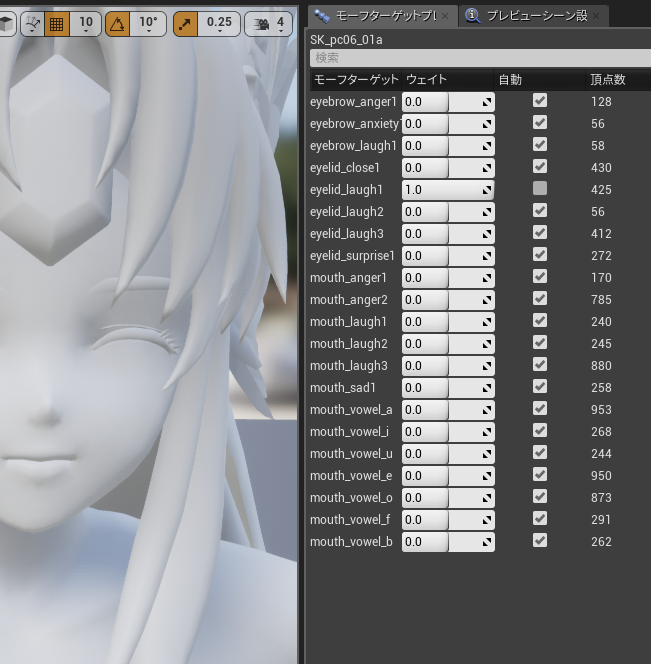Select the mouth_laugh3 morph target name

[349, 366]
